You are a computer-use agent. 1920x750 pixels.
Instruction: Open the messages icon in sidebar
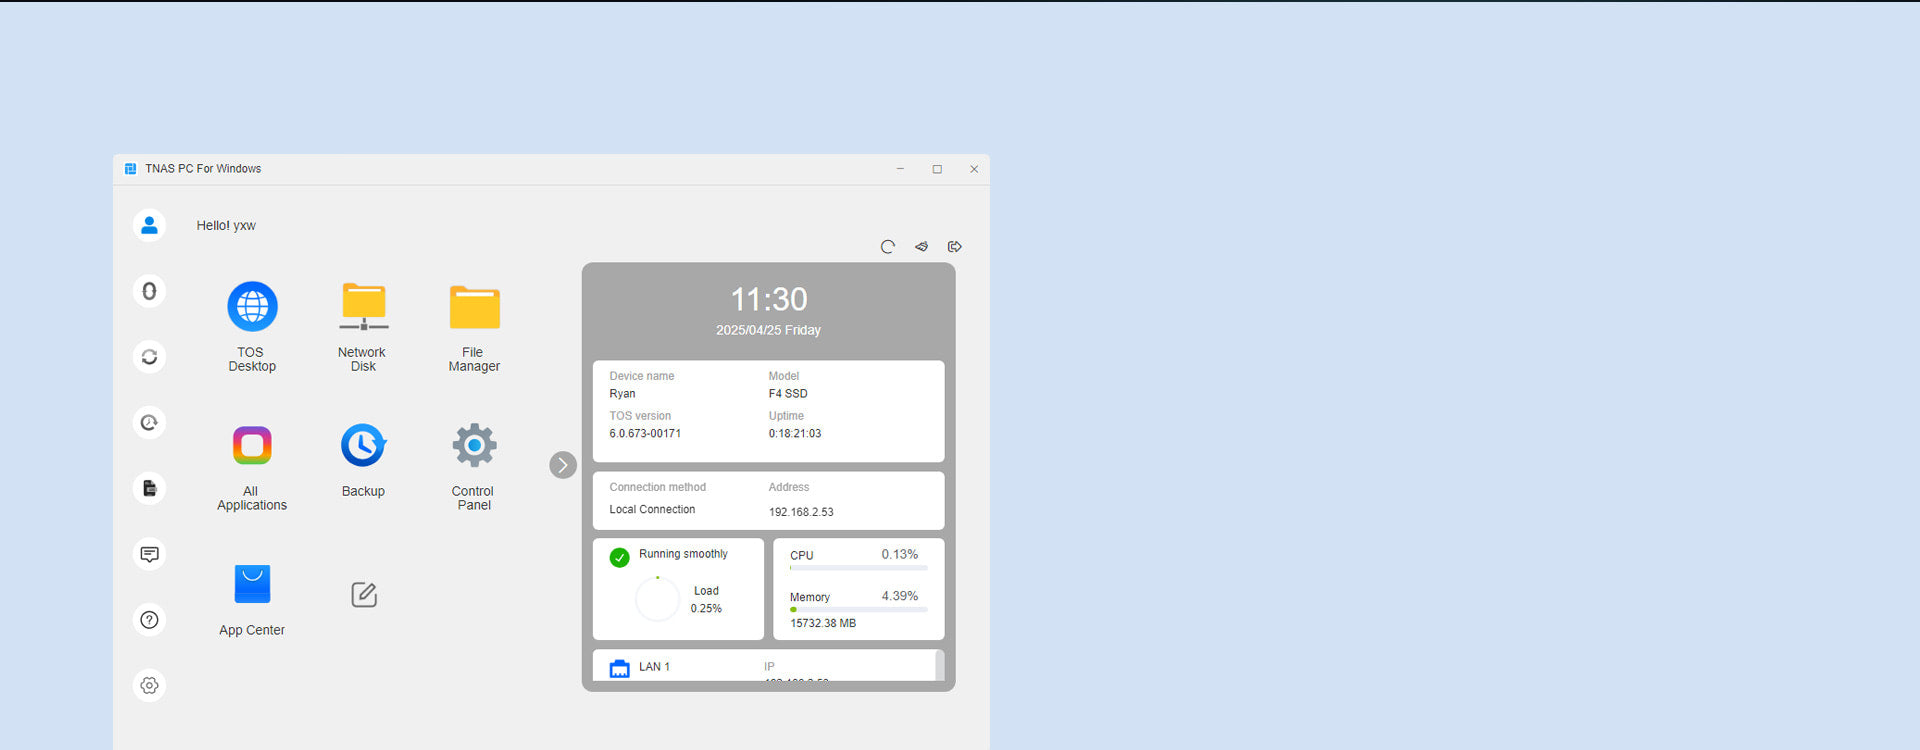[149, 554]
